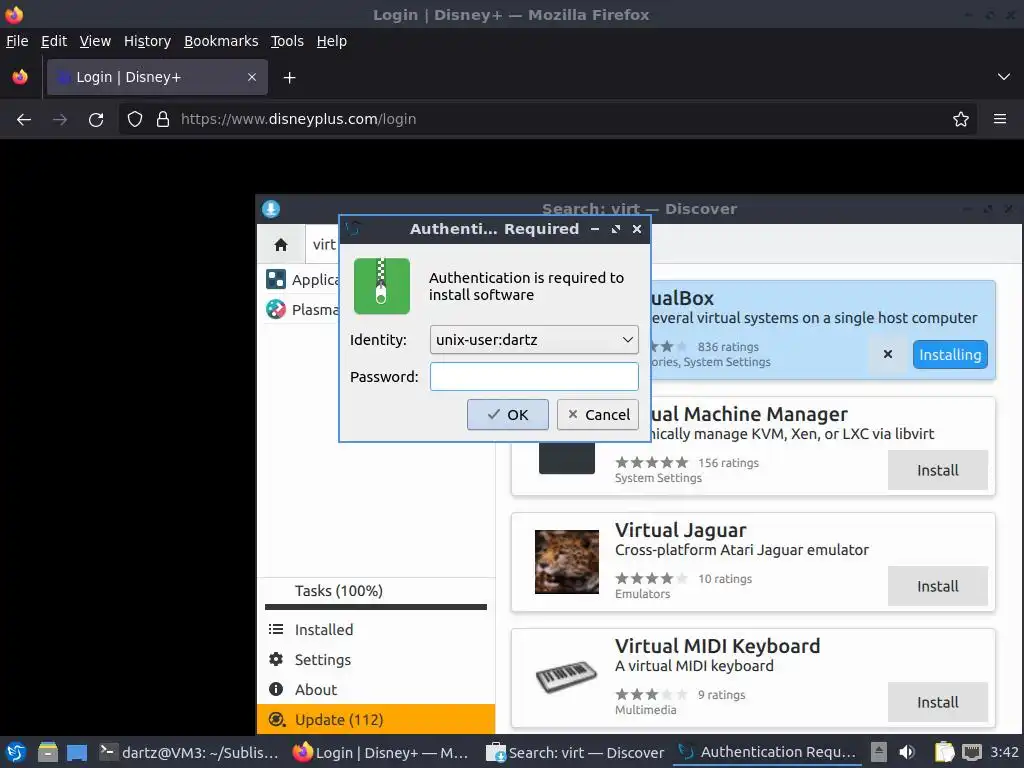Switch to Firefox Login | Disney+ taskbar entry

click(x=381, y=752)
